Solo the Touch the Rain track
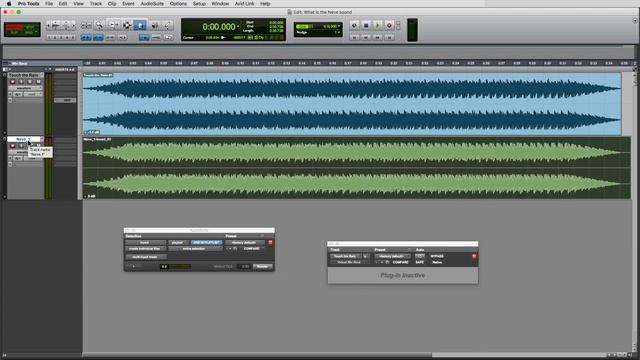Image resolution: width=640 pixels, height=360 pixels. [29, 82]
